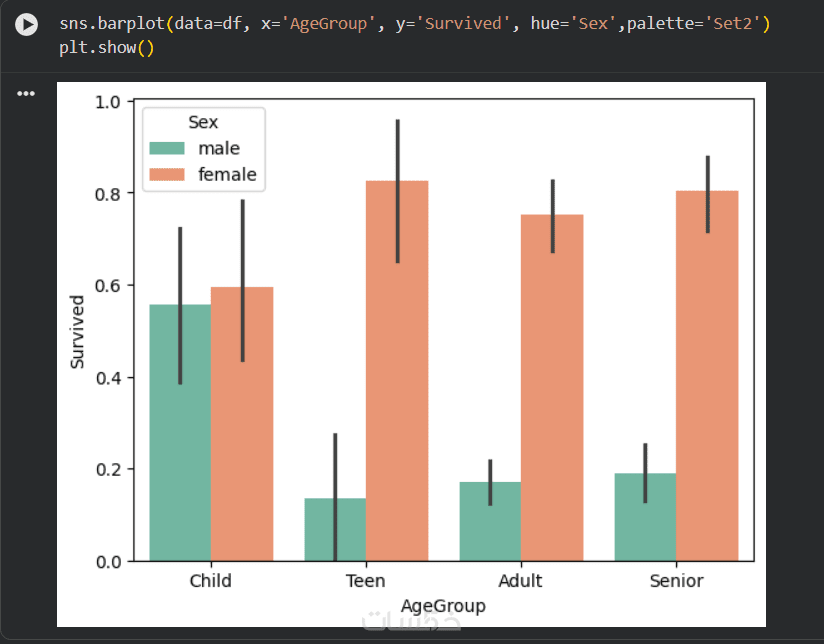This screenshot has height=644, width=824.
Task: Click the green male legend swatch
Action: (x=168, y=148)
